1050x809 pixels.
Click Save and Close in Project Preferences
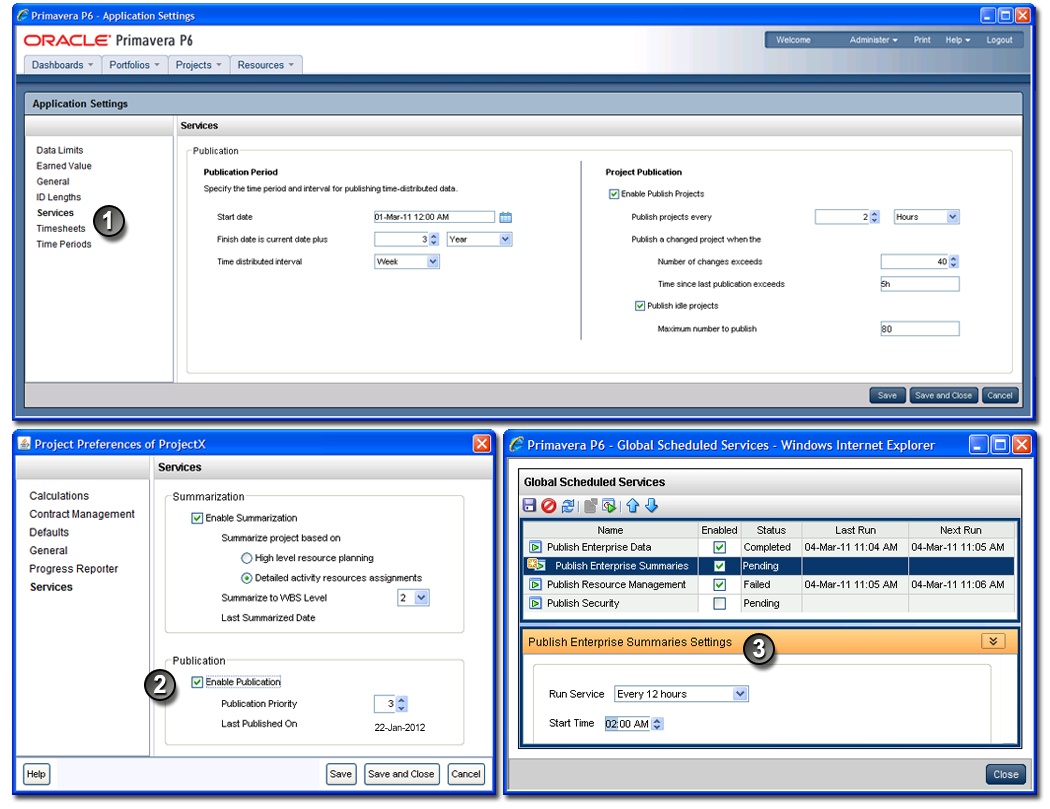click(401, 774)
